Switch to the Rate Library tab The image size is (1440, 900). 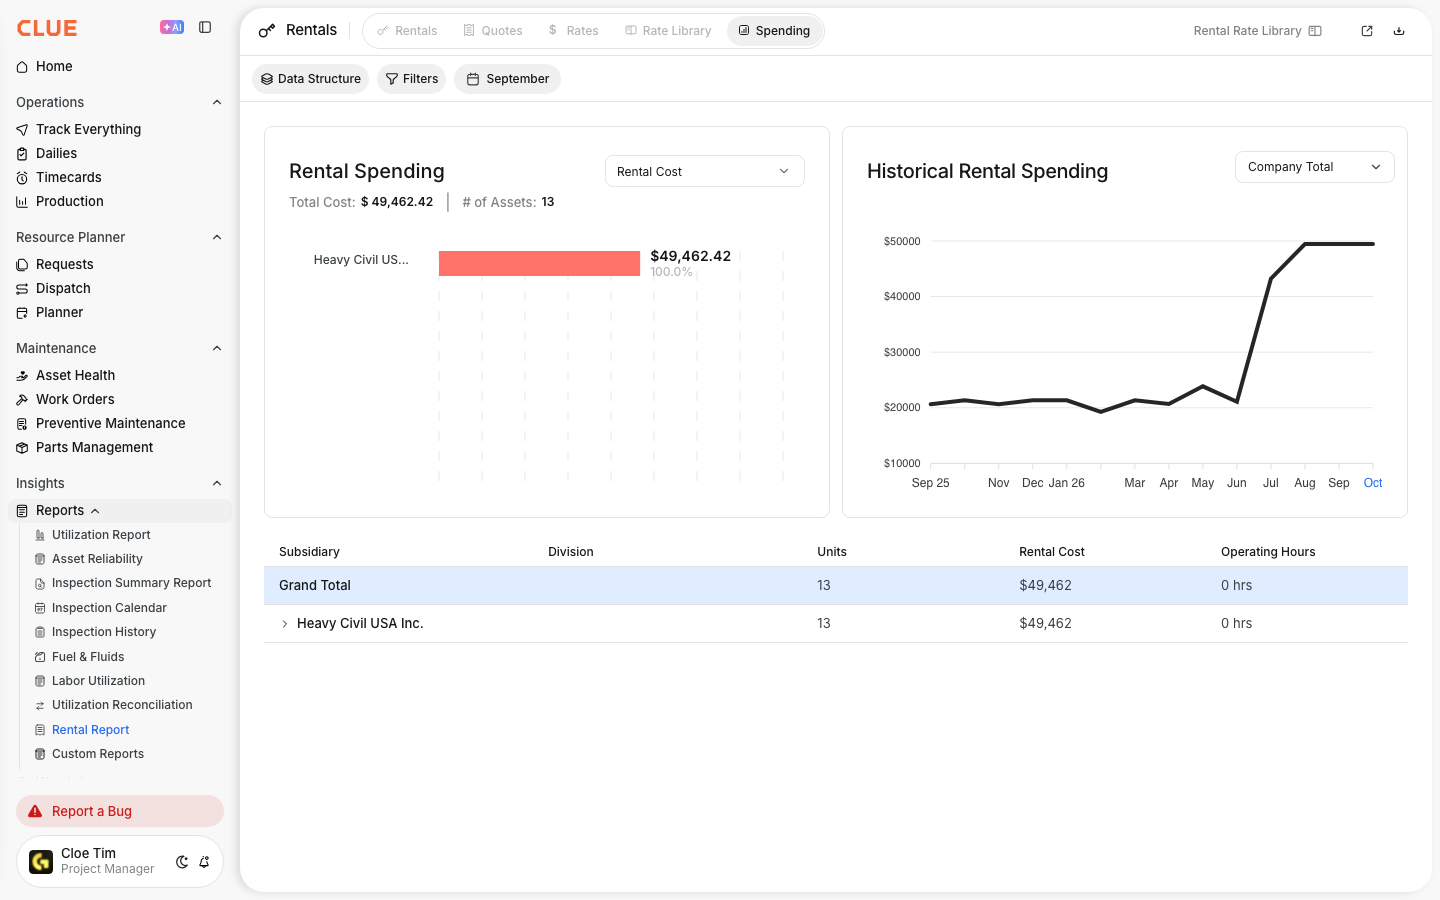pyautogui.click(x=668, y=31)
